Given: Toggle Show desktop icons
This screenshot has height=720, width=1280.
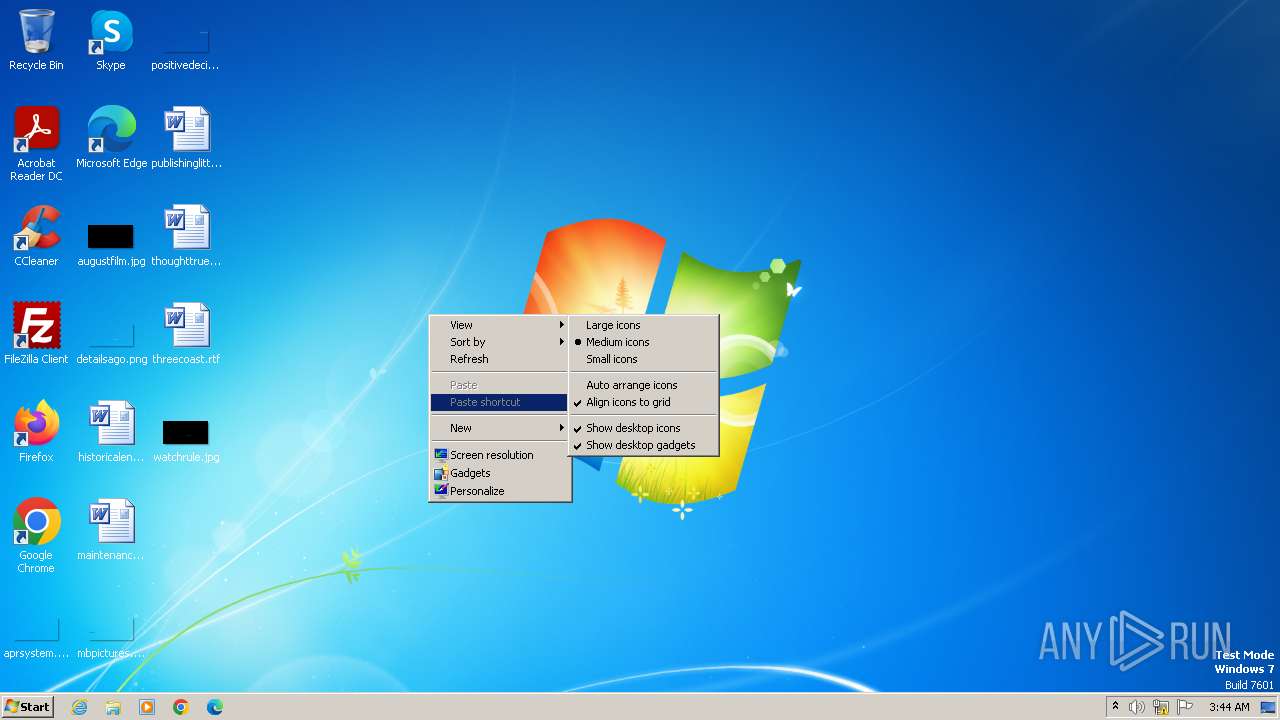Looking at the screenshot, I should coord(643,428).
